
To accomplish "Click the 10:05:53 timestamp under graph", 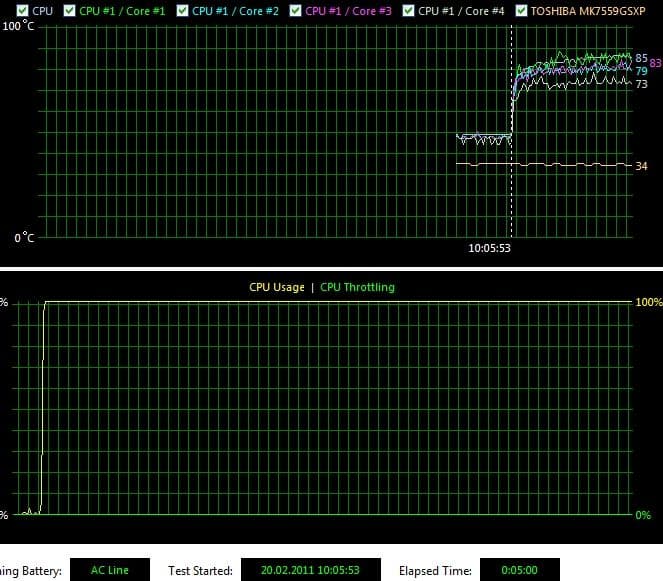I will pyautogui.click(x=489, y=248).
